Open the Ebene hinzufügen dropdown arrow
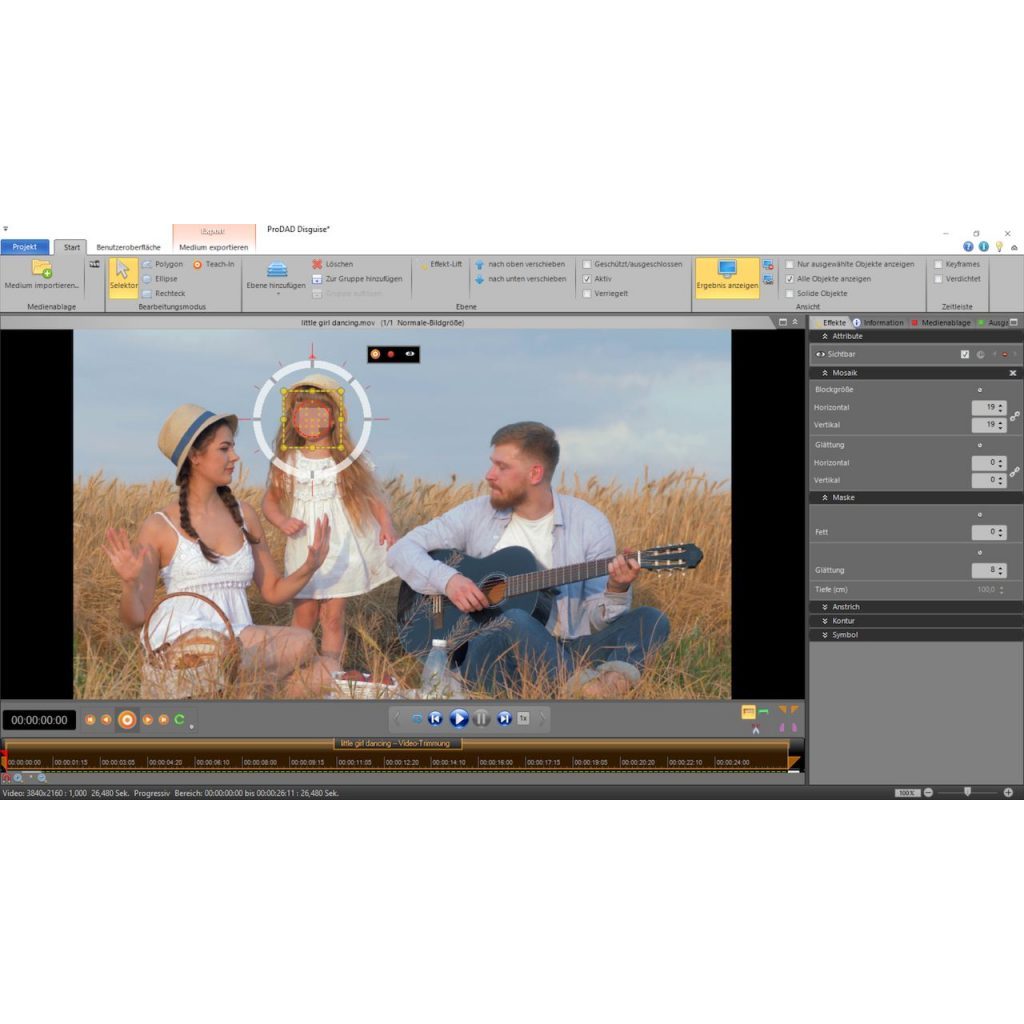1024x1024 pixels. point(278,295)
